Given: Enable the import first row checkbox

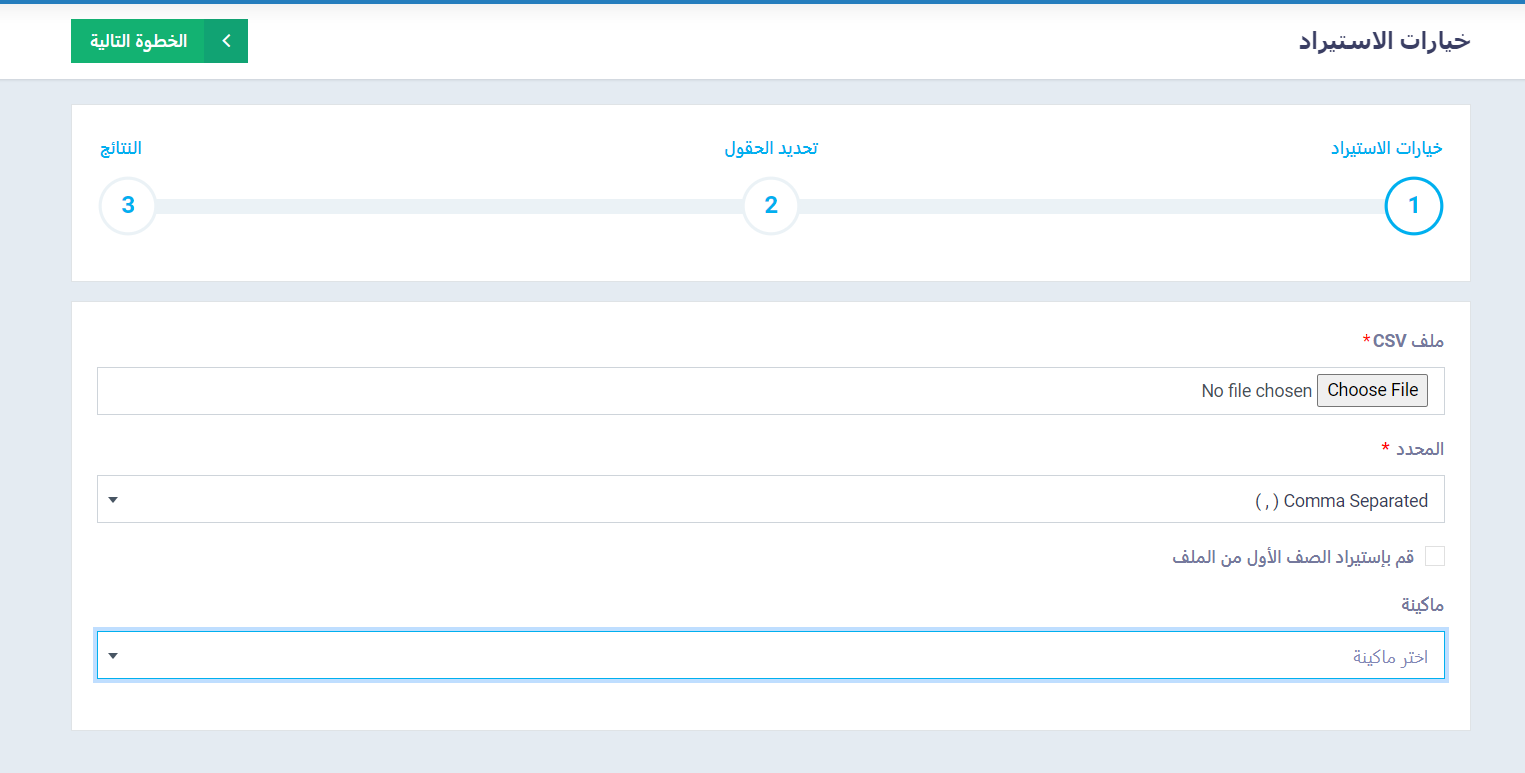Looking at the screenshot, I should coord(1434,556).
